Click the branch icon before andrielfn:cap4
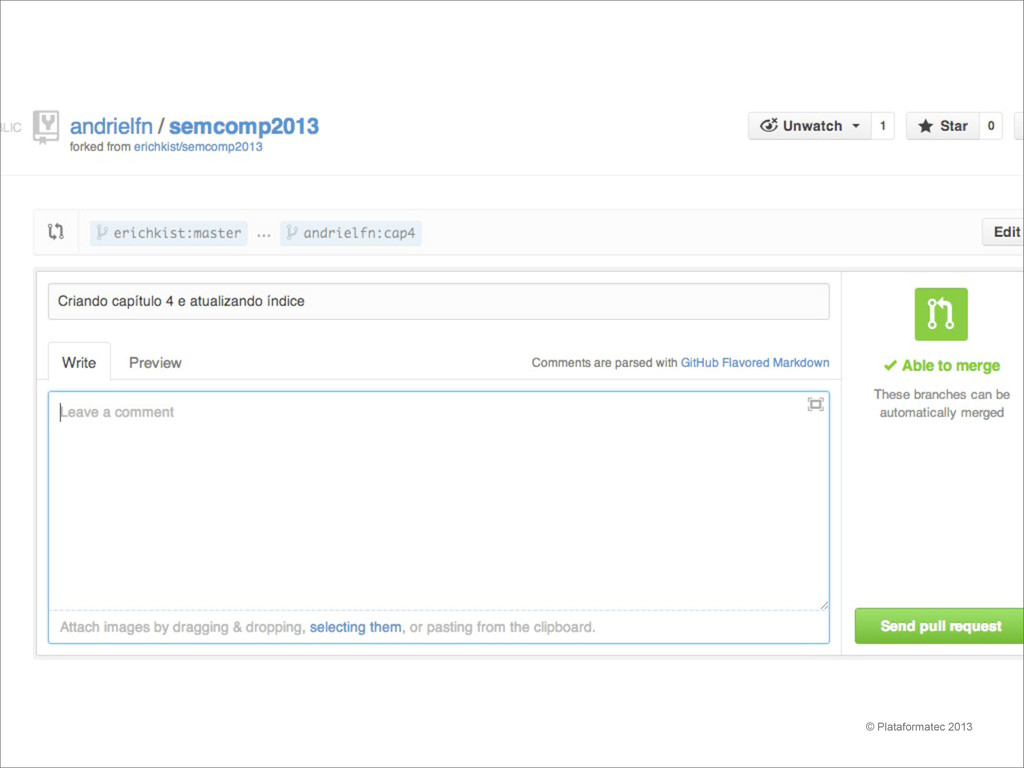The height and width of the screenshot is (768, 1024). point(292,232)
